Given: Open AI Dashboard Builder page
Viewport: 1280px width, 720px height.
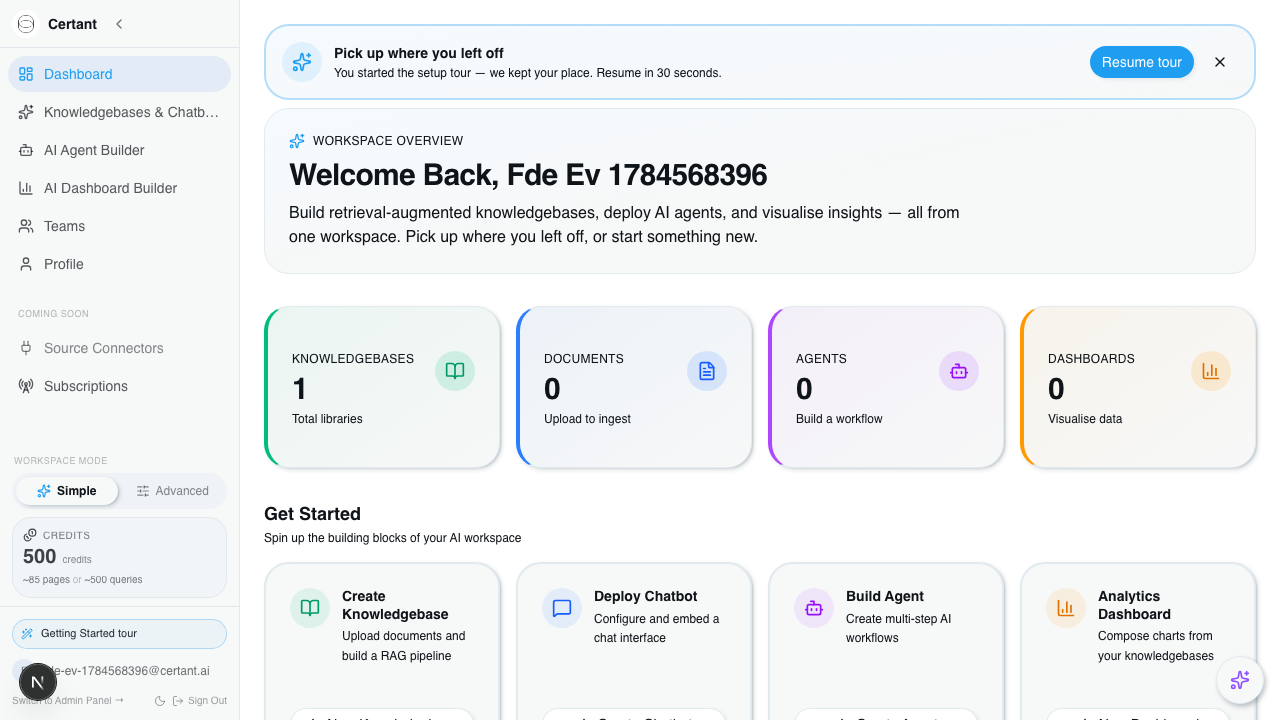Looking at the screenshot, I should pyautogui.click(x=119, y=188).
